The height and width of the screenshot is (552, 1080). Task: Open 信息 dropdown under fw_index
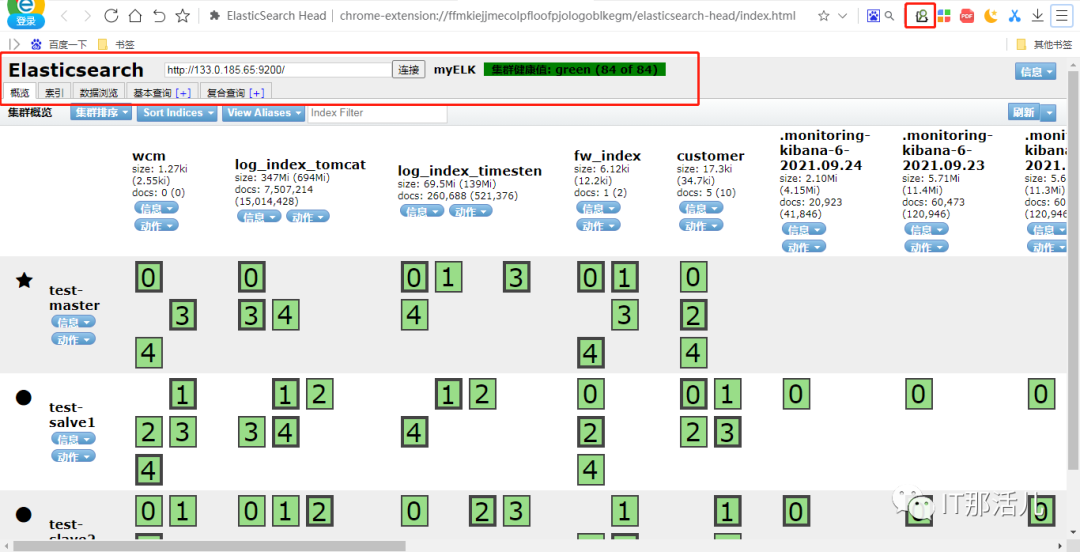click(598, 207)
